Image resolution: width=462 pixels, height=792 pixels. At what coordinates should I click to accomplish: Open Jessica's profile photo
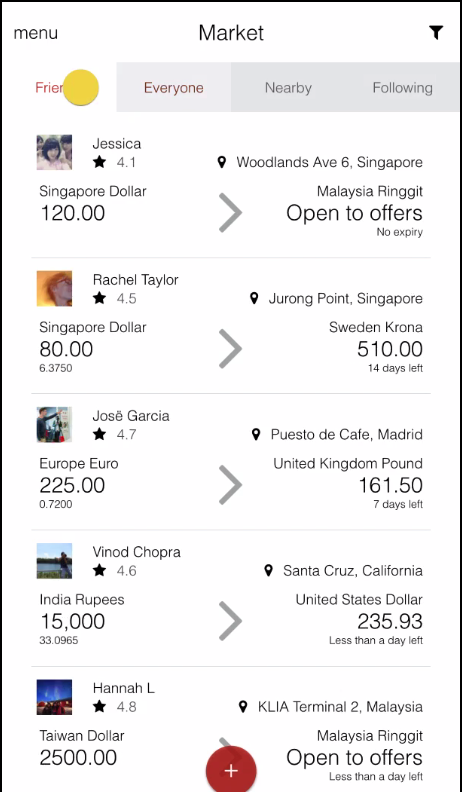point(54,152)
